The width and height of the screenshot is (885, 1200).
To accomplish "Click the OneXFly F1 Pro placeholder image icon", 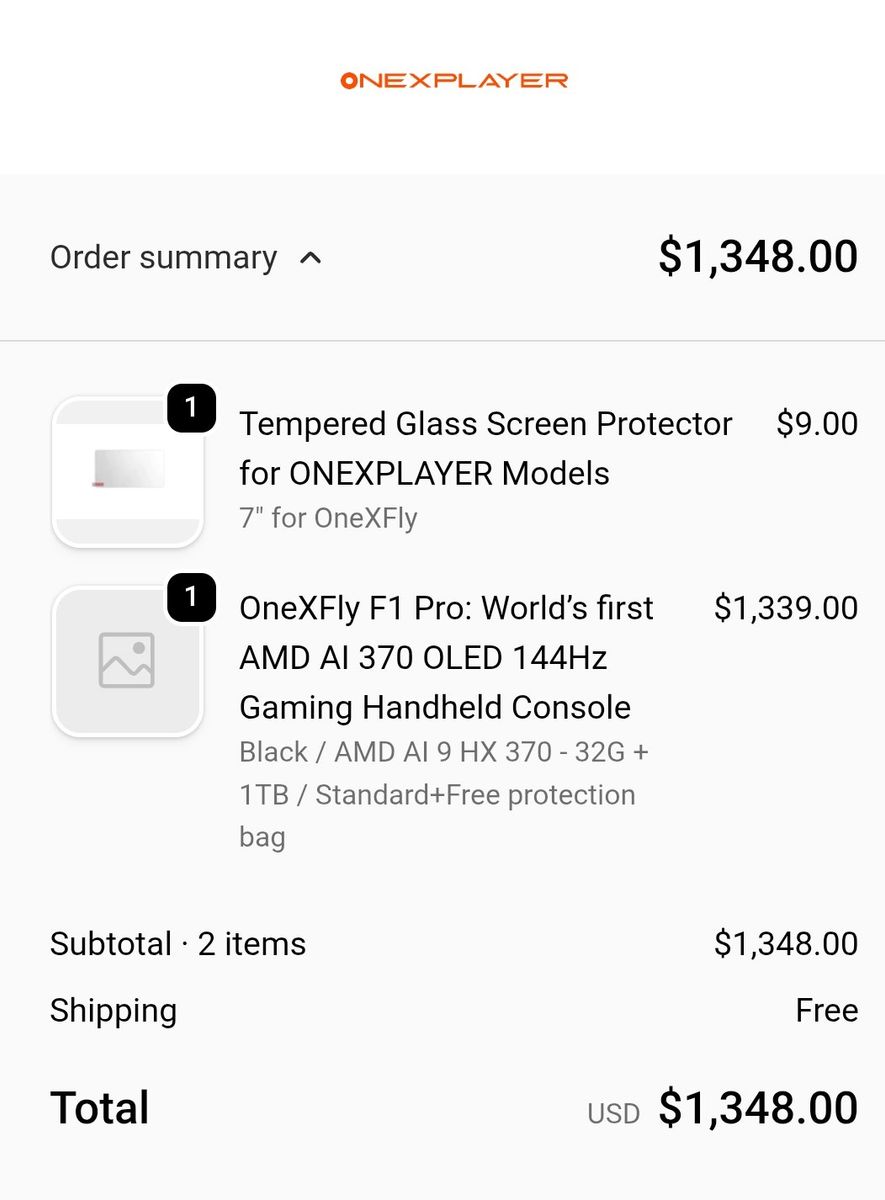I will pos(127,660).
